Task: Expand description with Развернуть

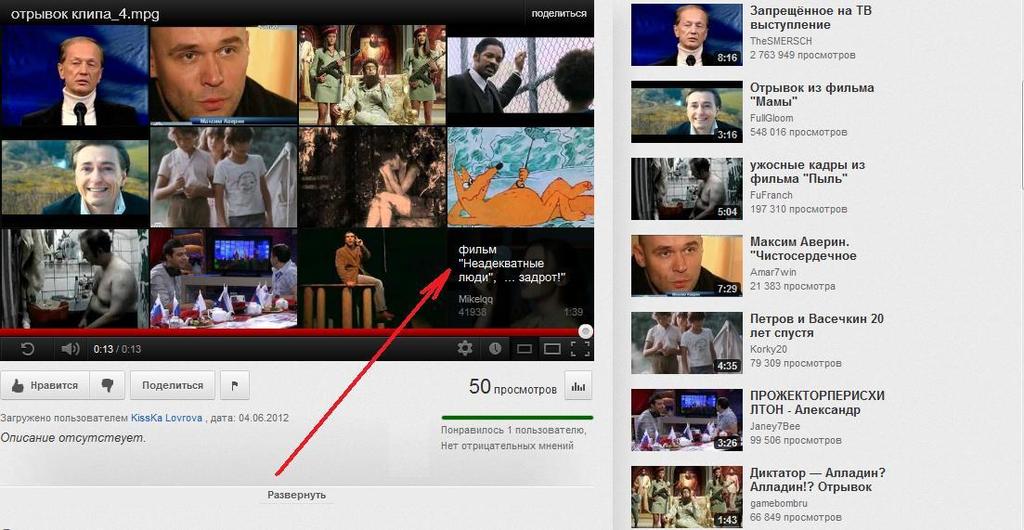Action: click(x=296, y=495)
